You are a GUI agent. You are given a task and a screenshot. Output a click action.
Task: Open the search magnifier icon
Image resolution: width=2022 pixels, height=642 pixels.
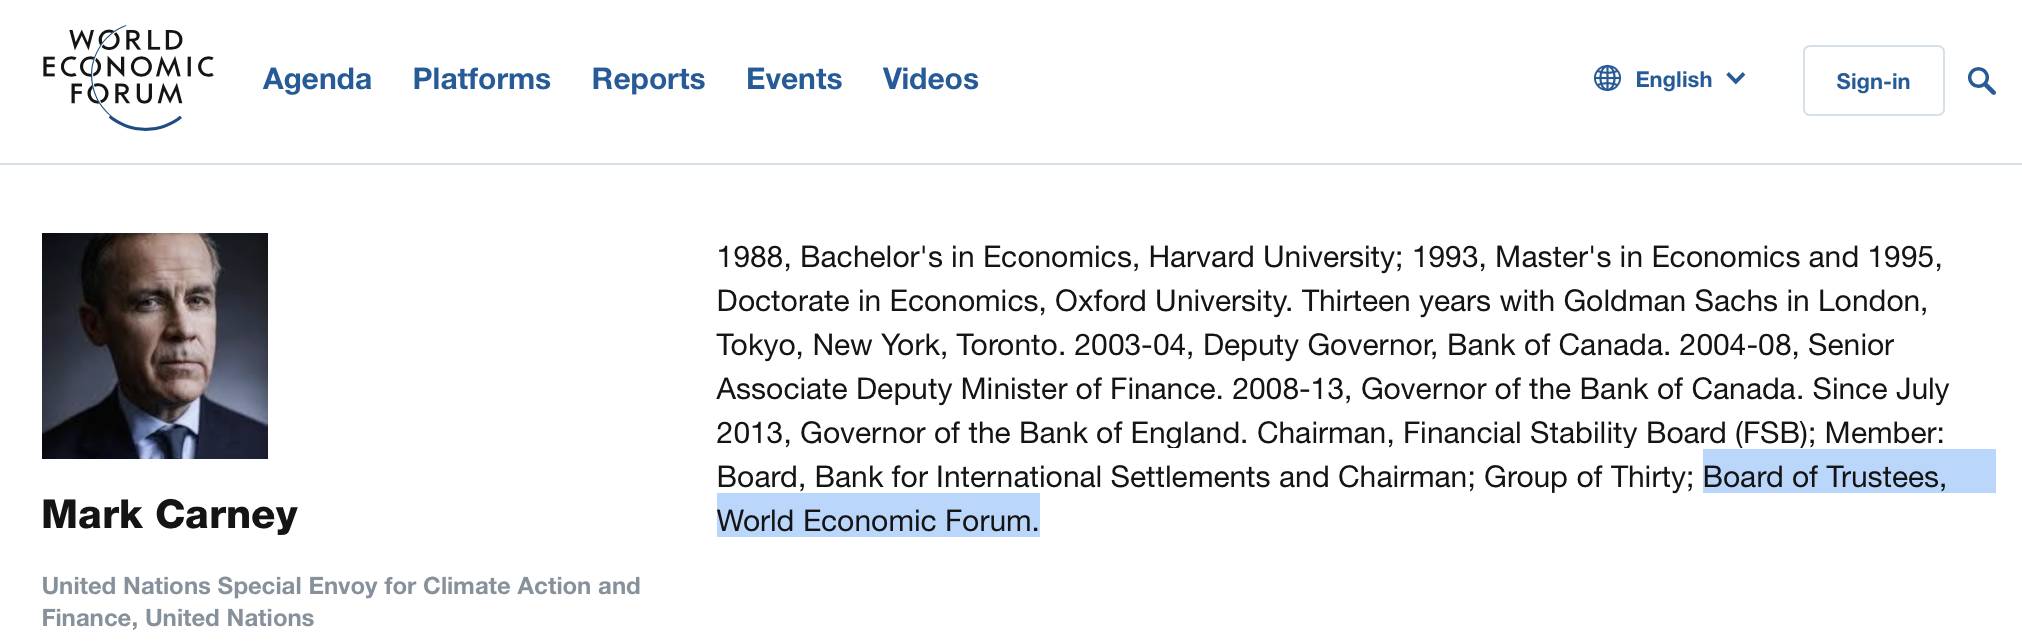click(1981, 81)
